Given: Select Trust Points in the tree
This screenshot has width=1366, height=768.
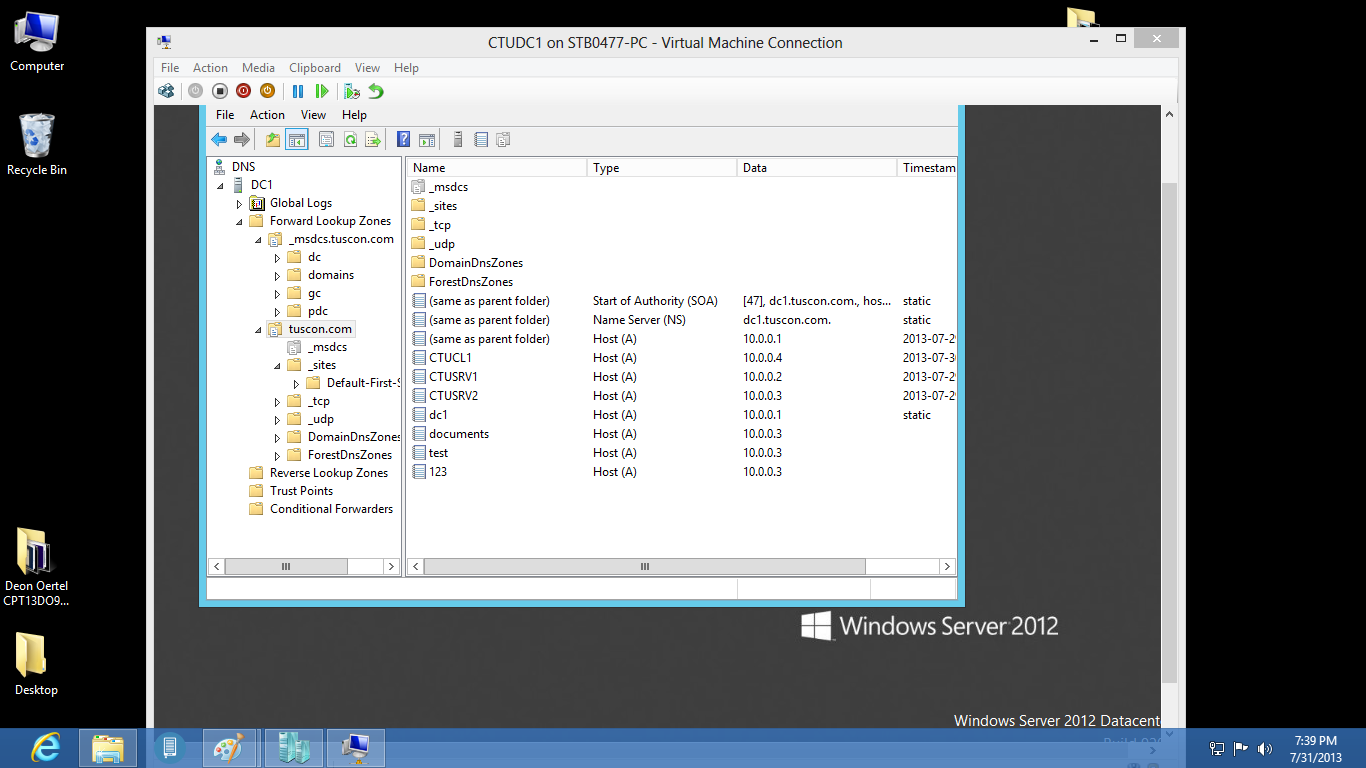Looking at the screenshot, I should [301, 491].
